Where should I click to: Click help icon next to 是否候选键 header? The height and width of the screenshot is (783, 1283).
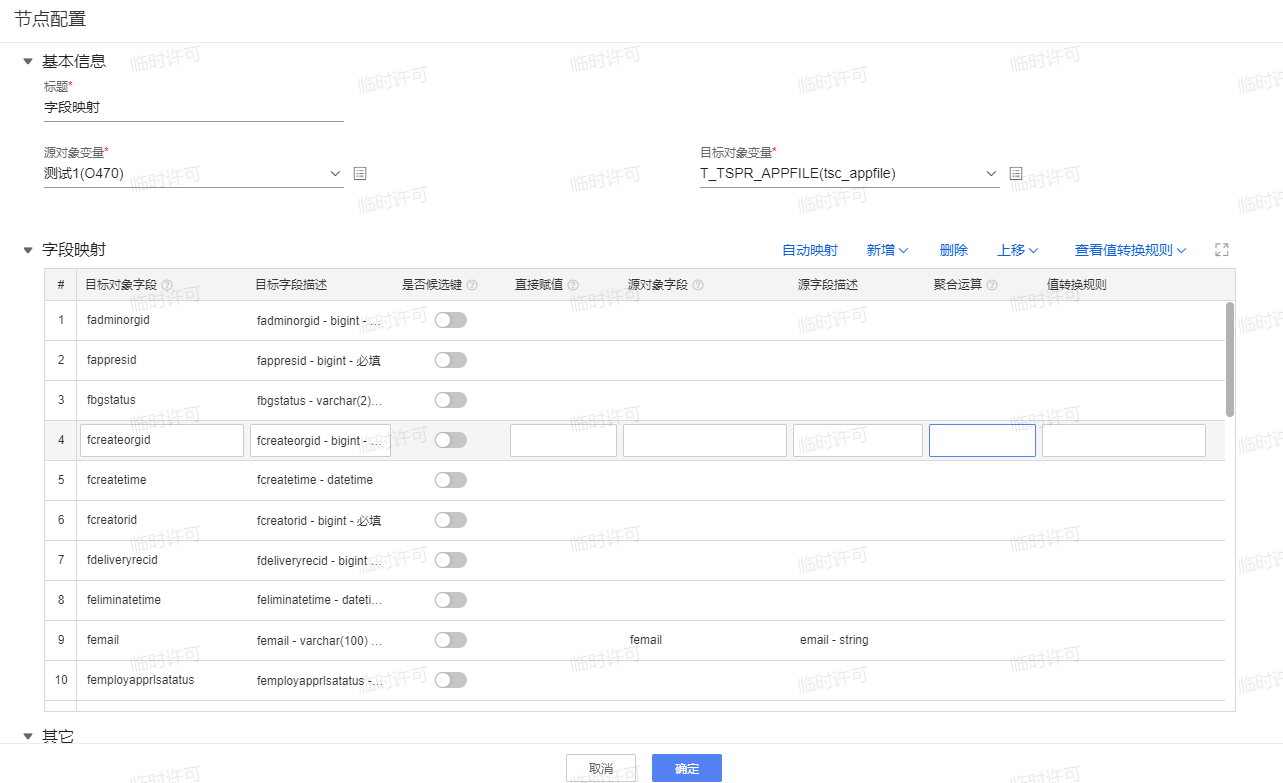[472, 285]
